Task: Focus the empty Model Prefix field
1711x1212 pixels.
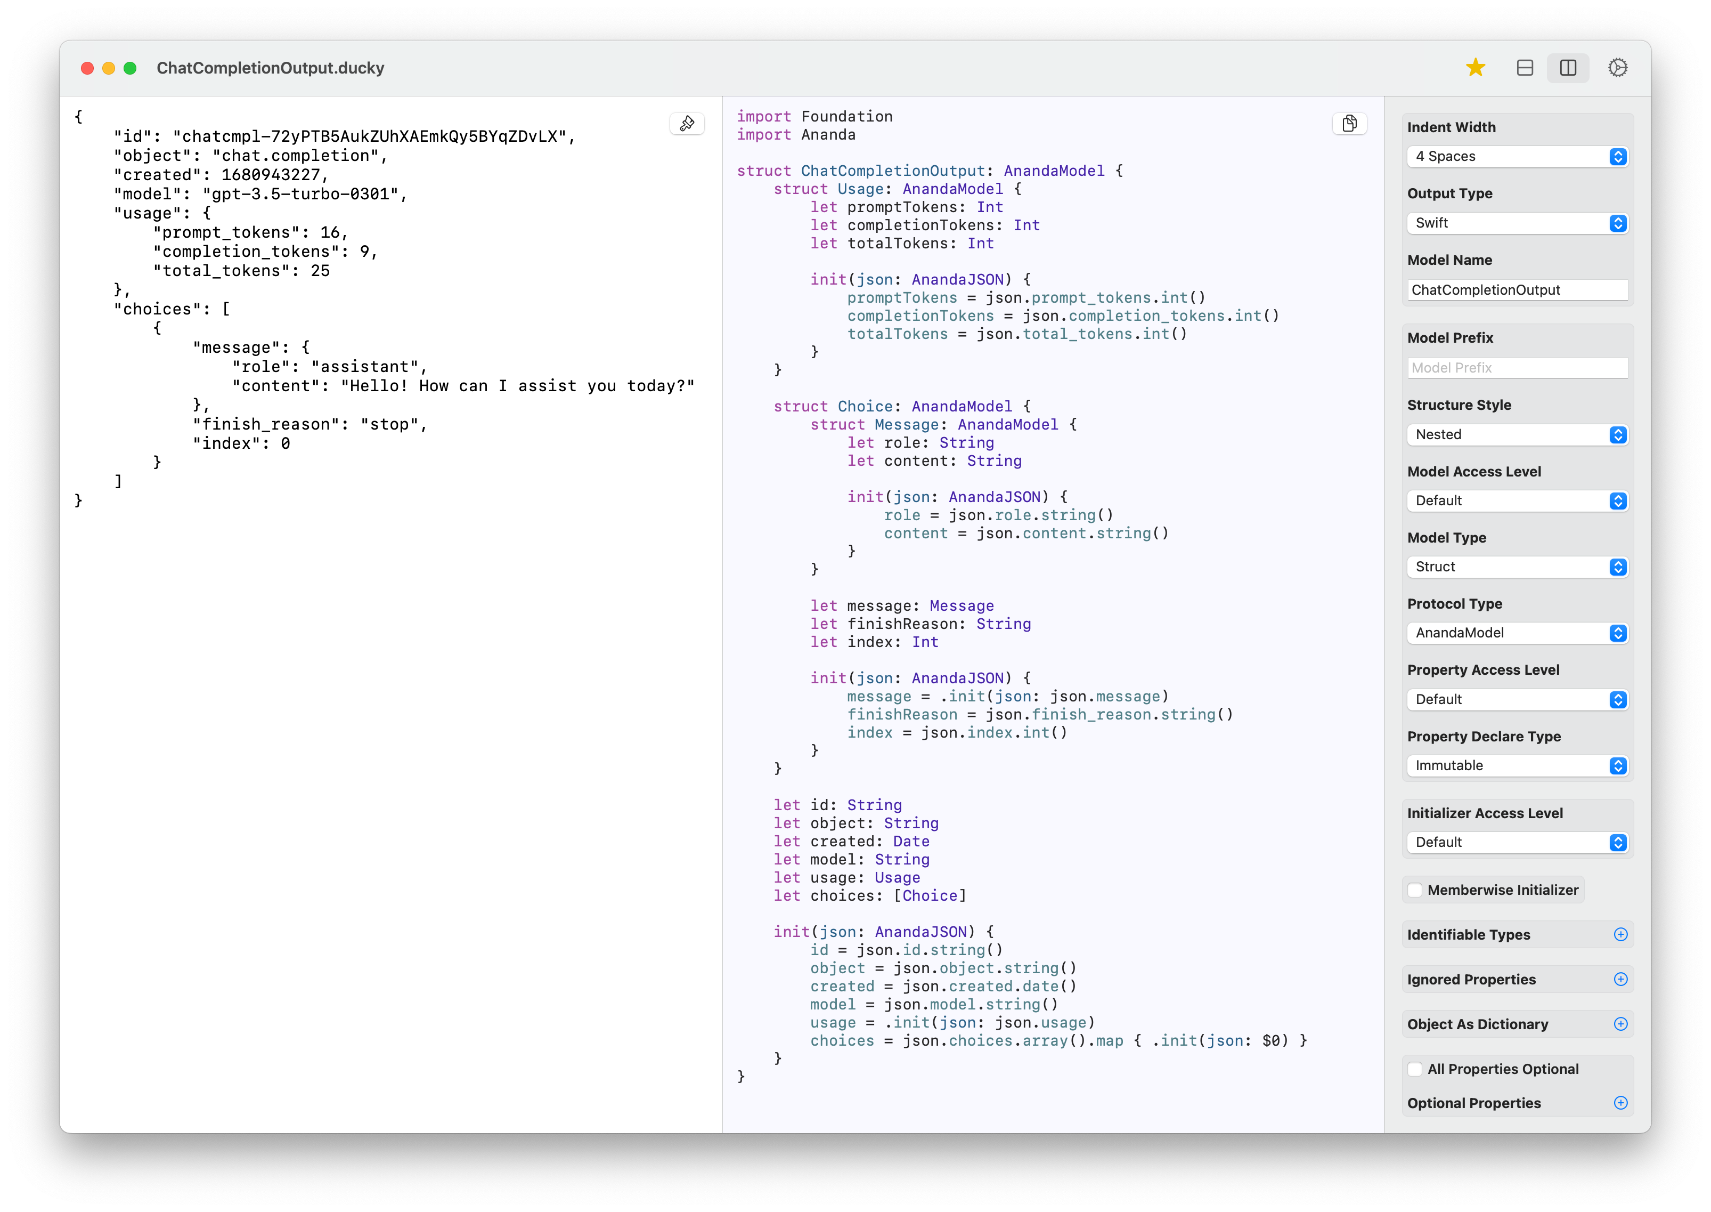Action: pyautogui.click(x=1517, y=368)
